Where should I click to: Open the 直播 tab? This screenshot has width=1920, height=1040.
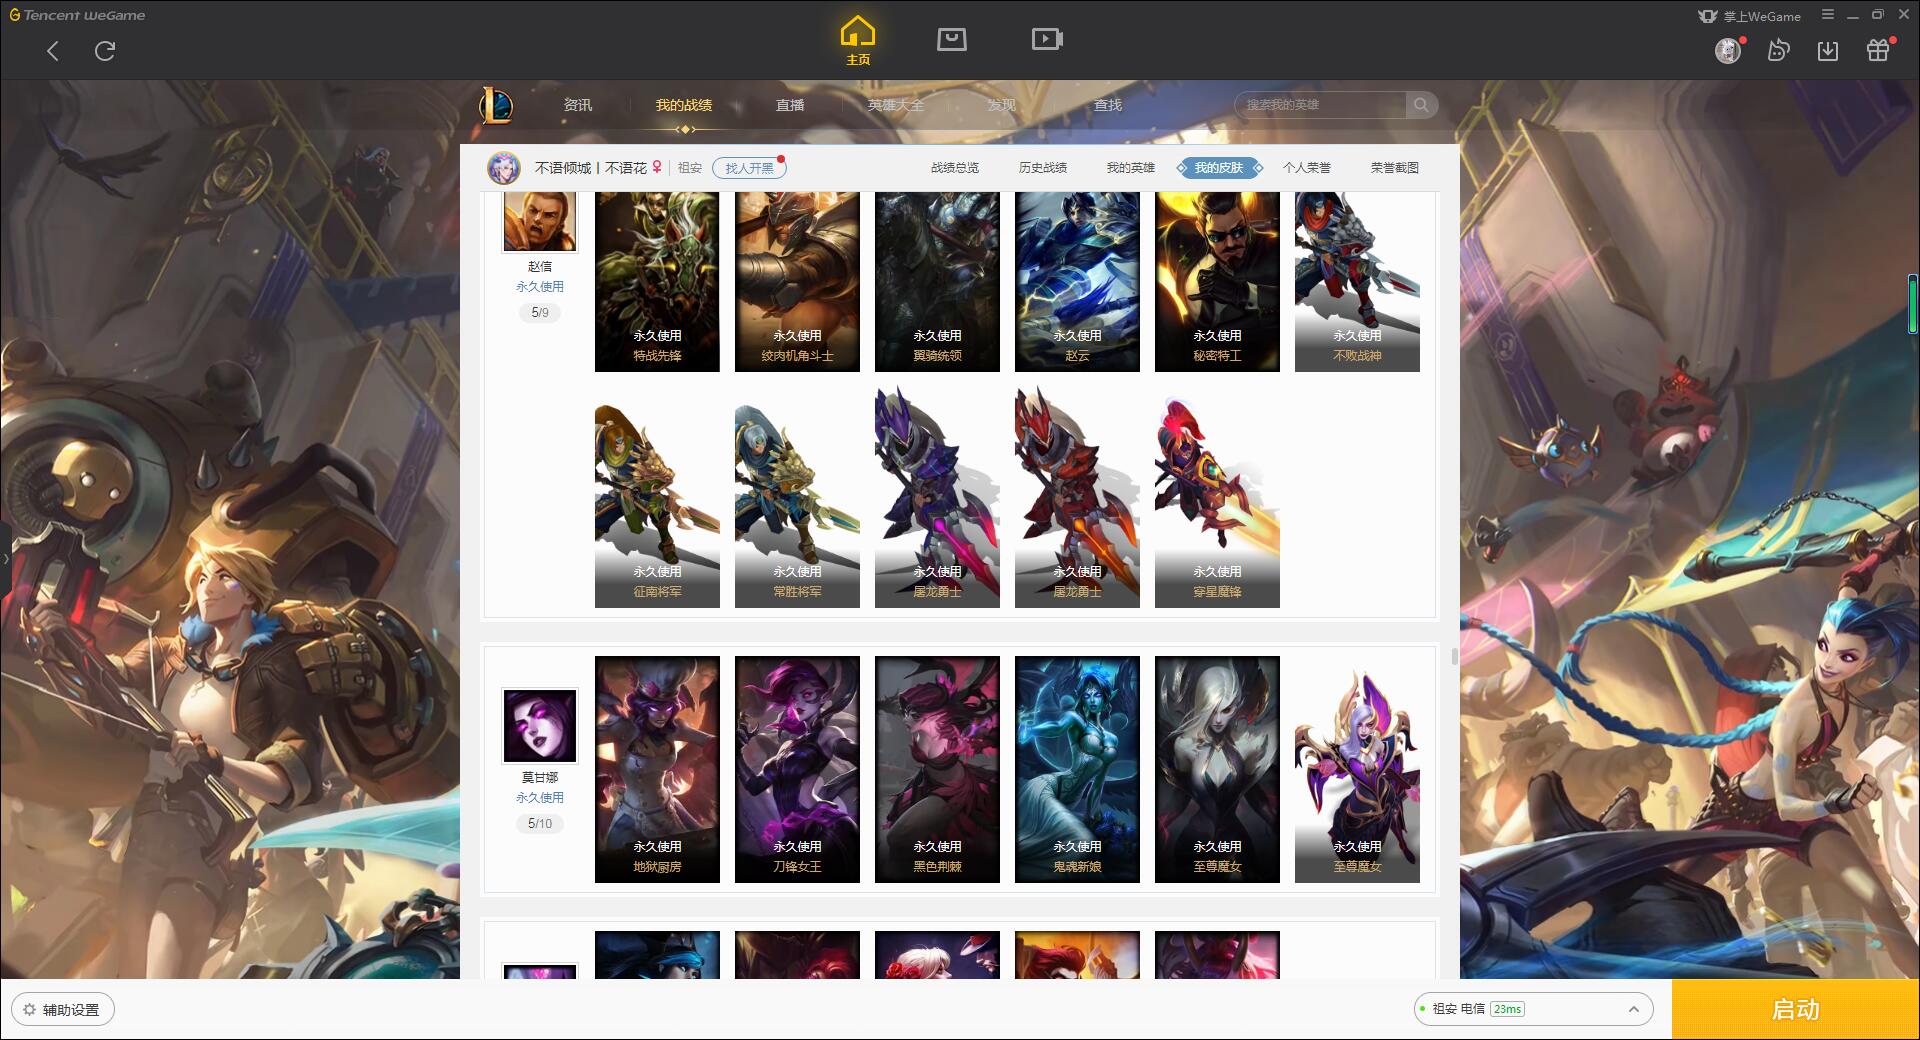tap(790, 105)
